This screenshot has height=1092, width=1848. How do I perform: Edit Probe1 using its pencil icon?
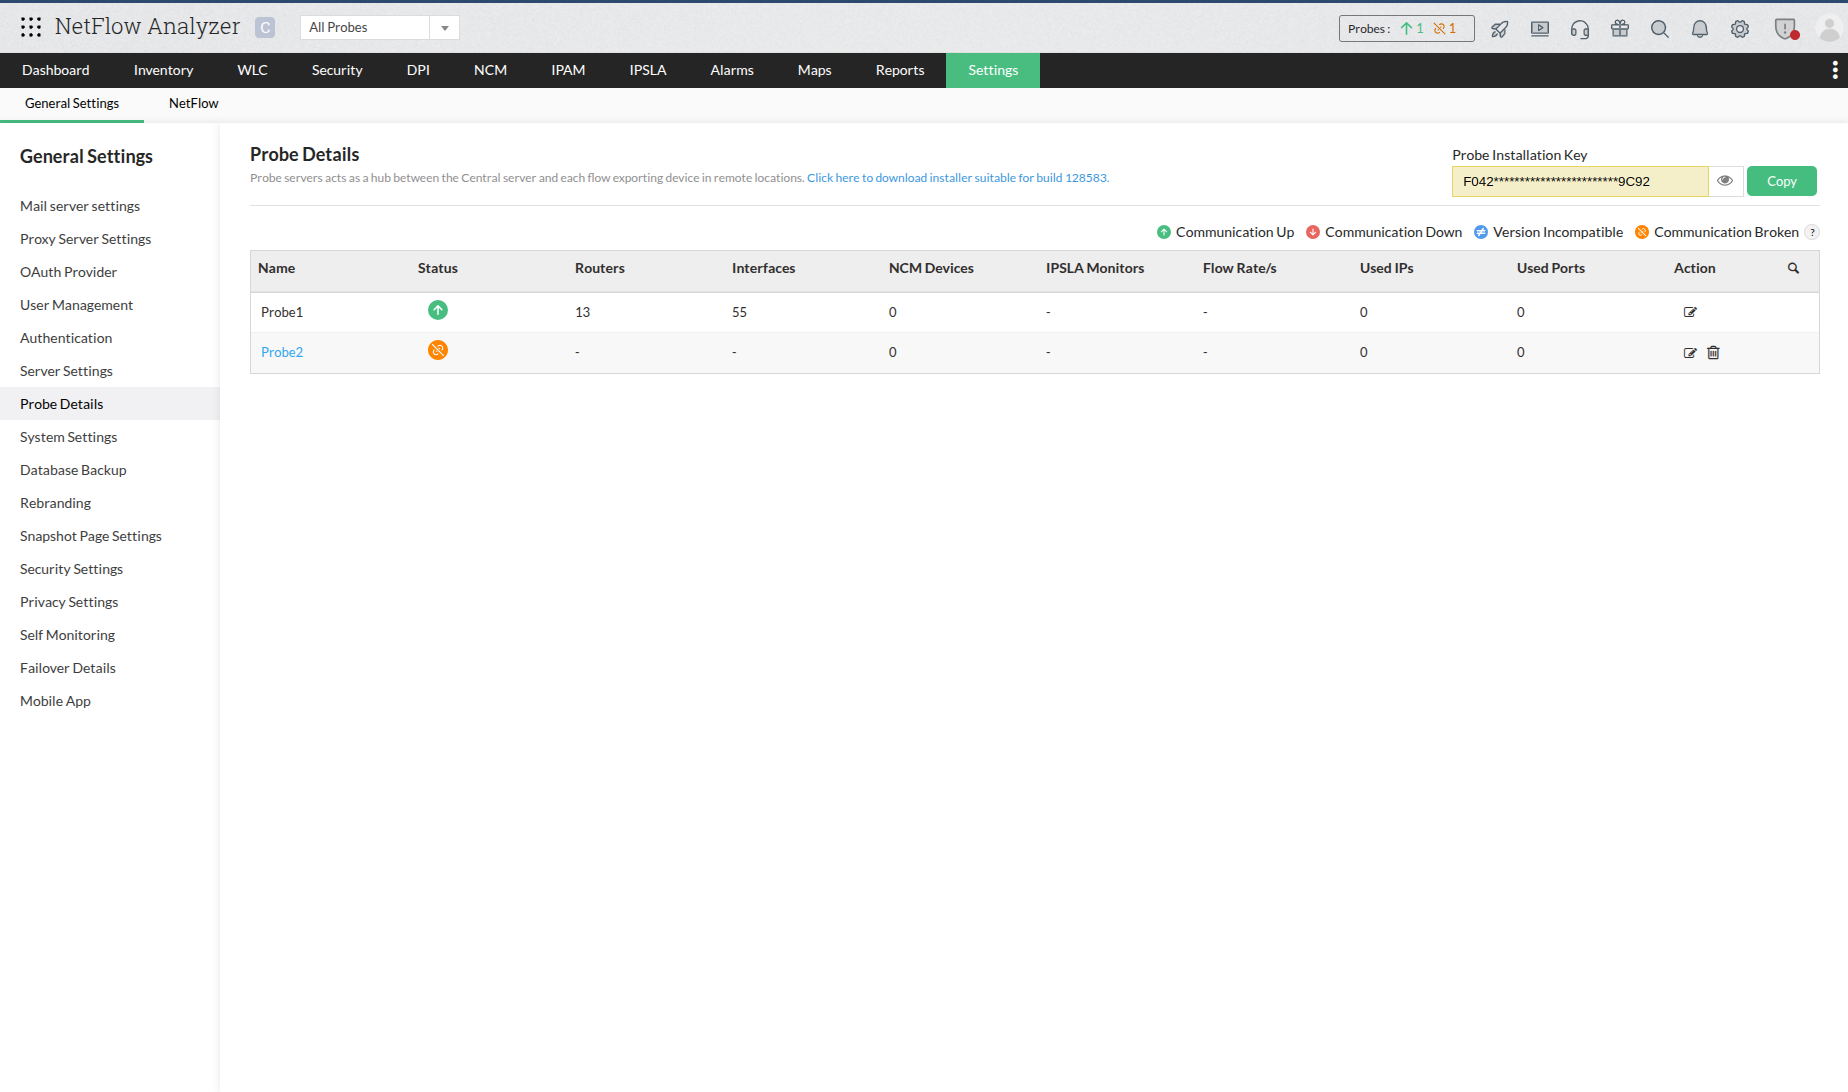[x=1689, y=311]
